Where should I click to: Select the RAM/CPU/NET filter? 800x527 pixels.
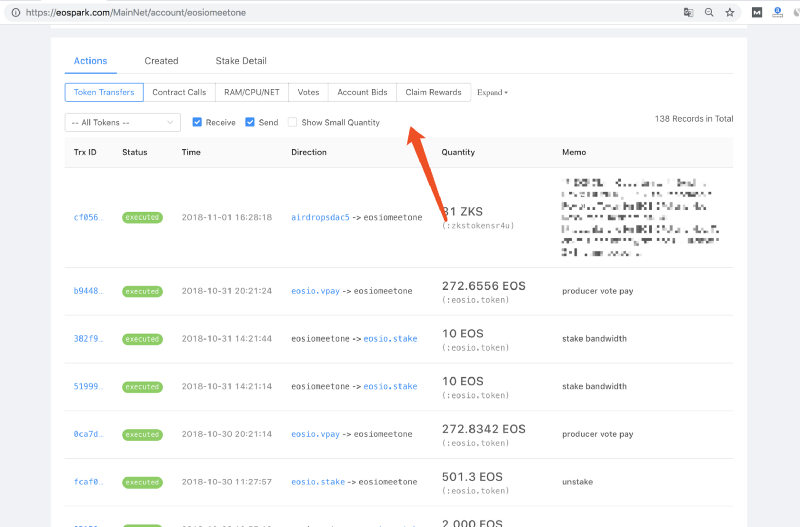tap(252, 92)
